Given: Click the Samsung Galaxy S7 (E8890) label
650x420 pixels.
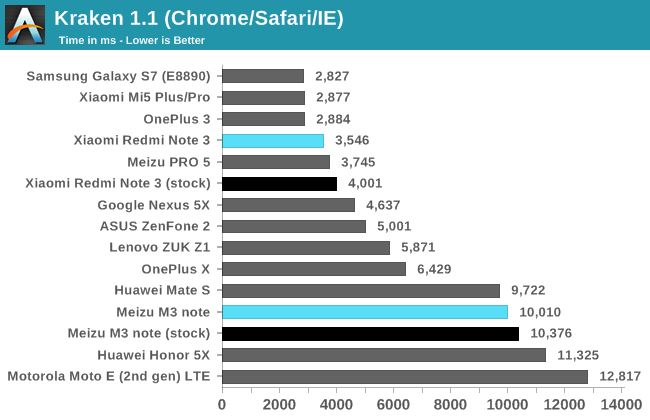Looking at the screenshot, I should tap(119, 76).
